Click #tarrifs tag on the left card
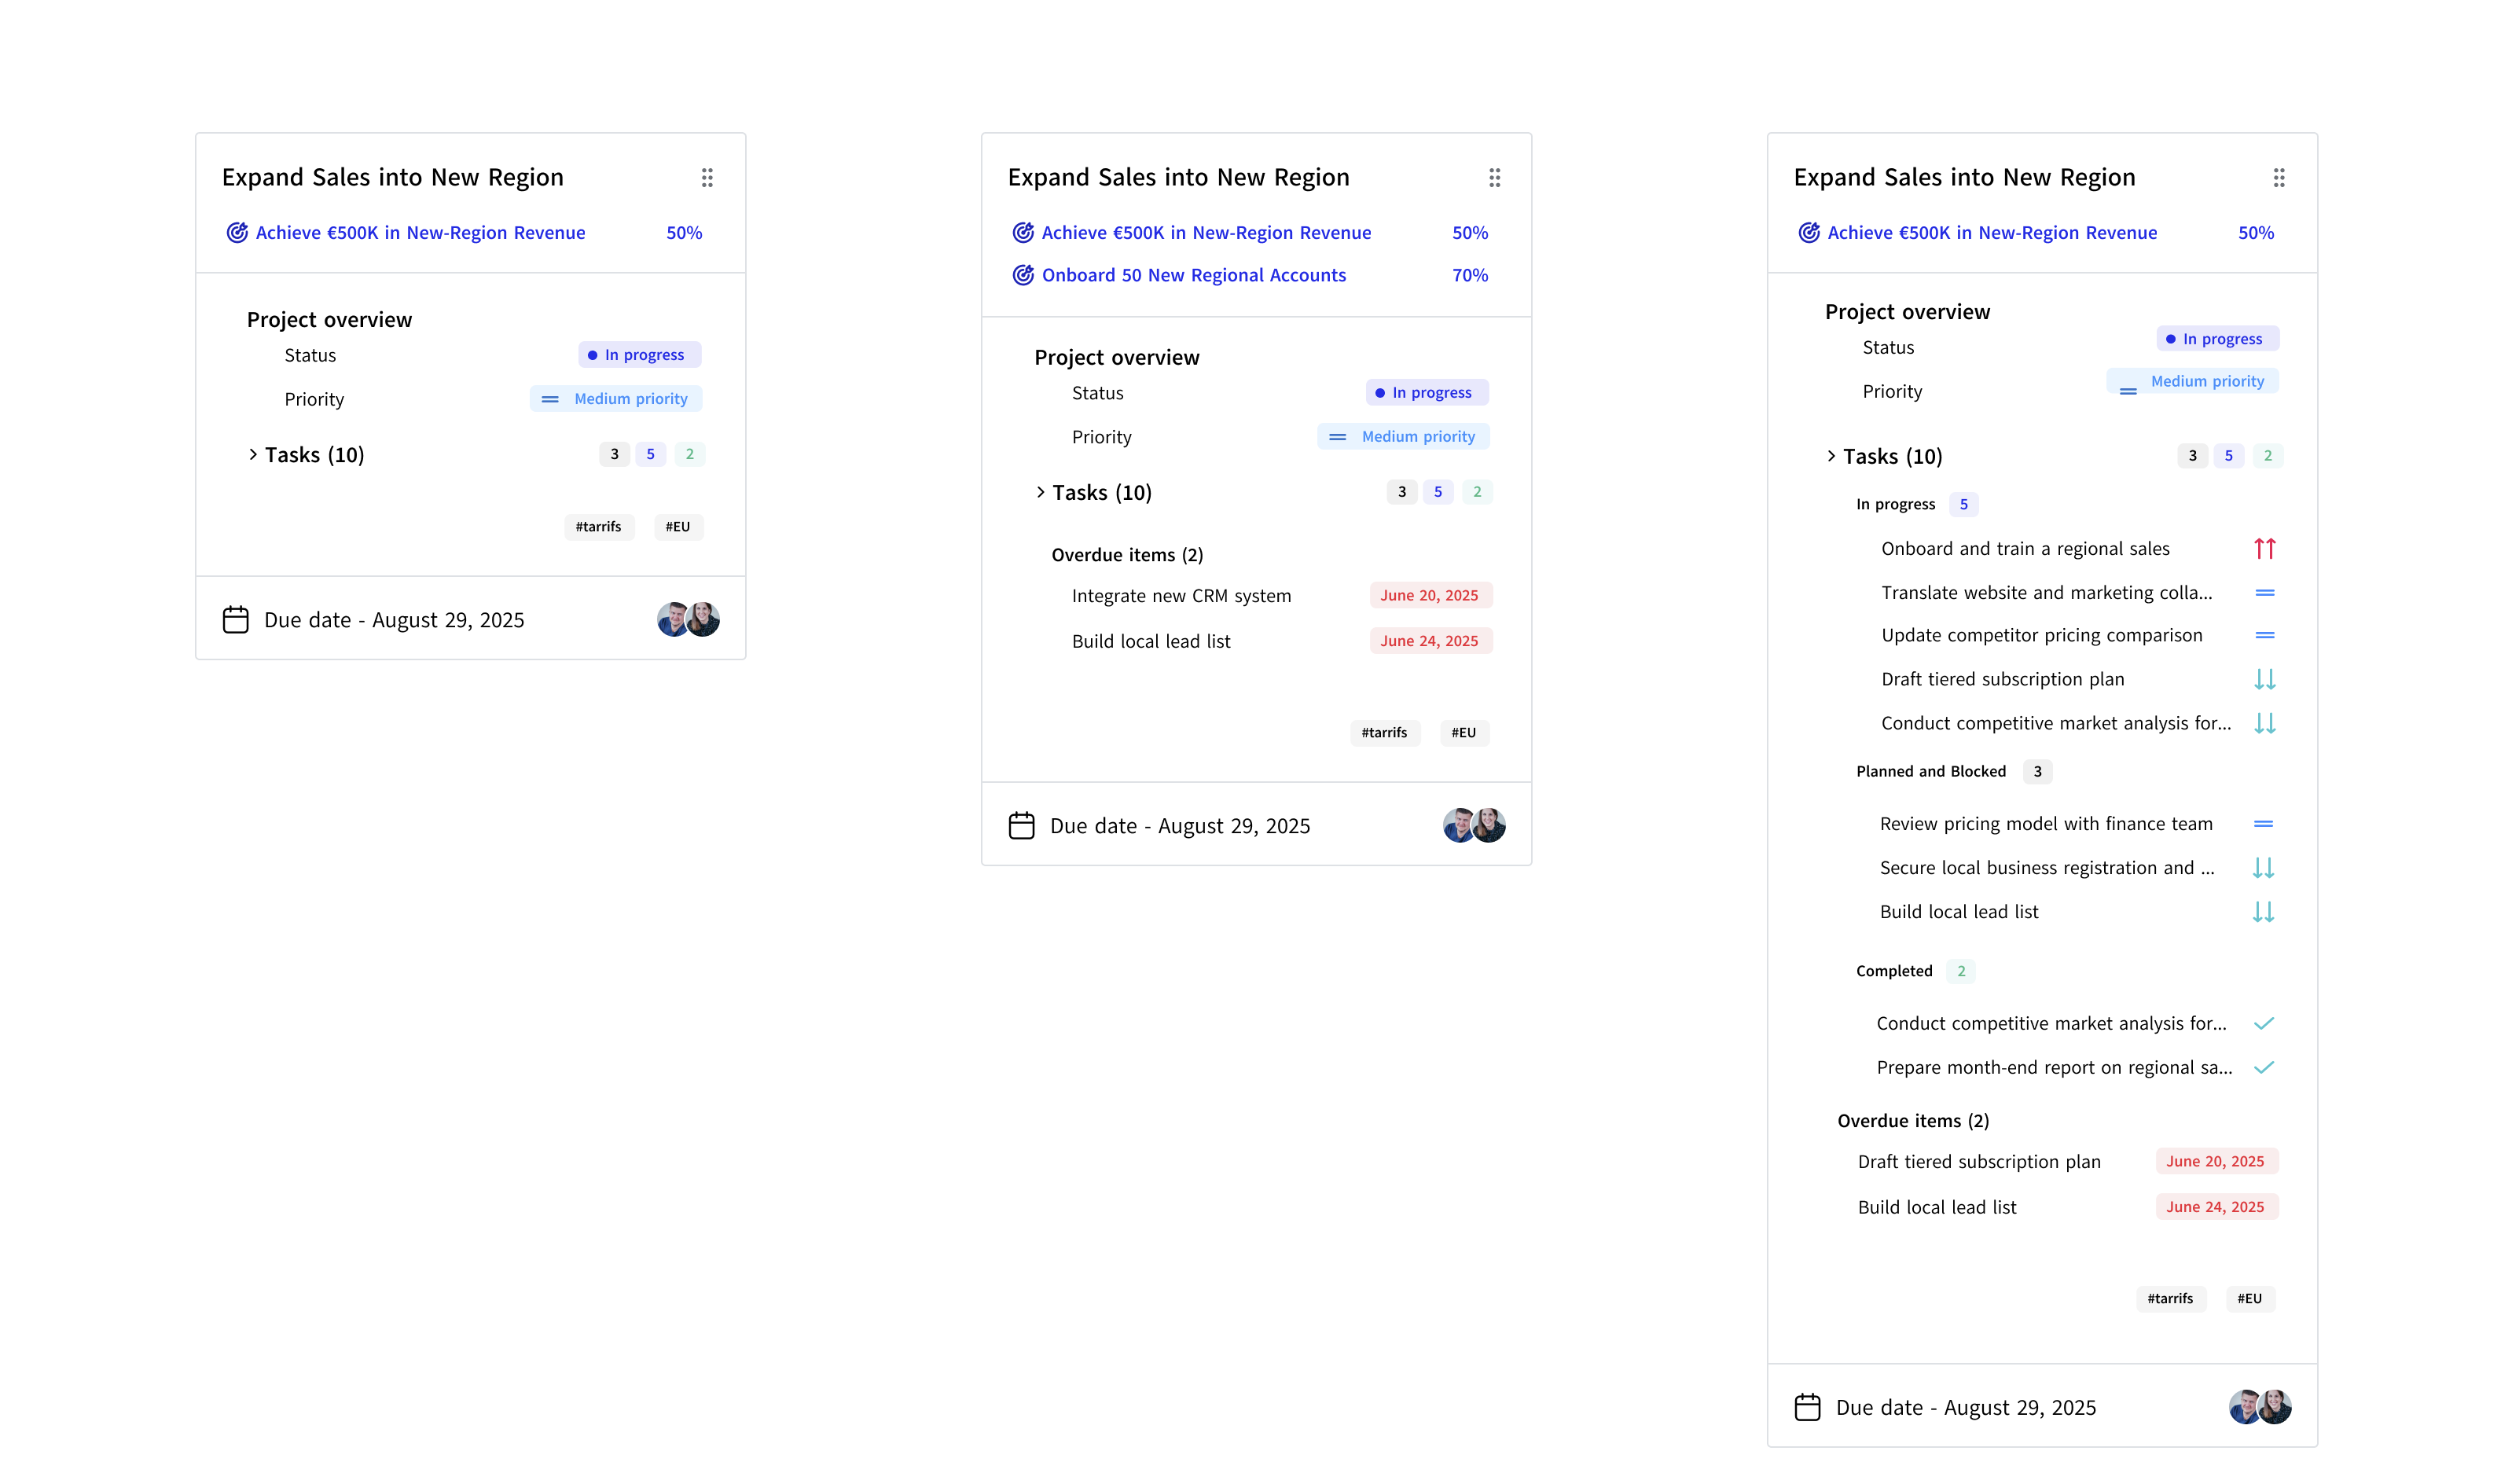Image resolution: width=2512 pixels, height=1484 pixels. [x=598, y=527]
